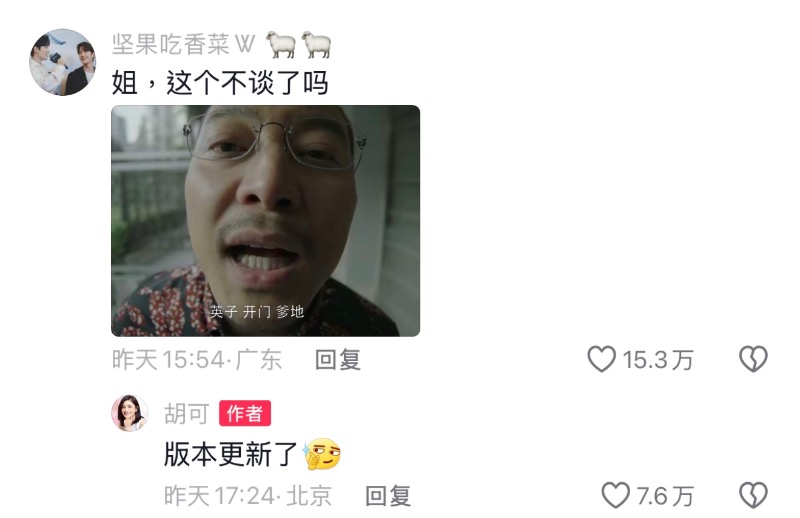Tap the 7.6万 like count
The width and height of the screenshot is (800, 518).
click(665, 496)
